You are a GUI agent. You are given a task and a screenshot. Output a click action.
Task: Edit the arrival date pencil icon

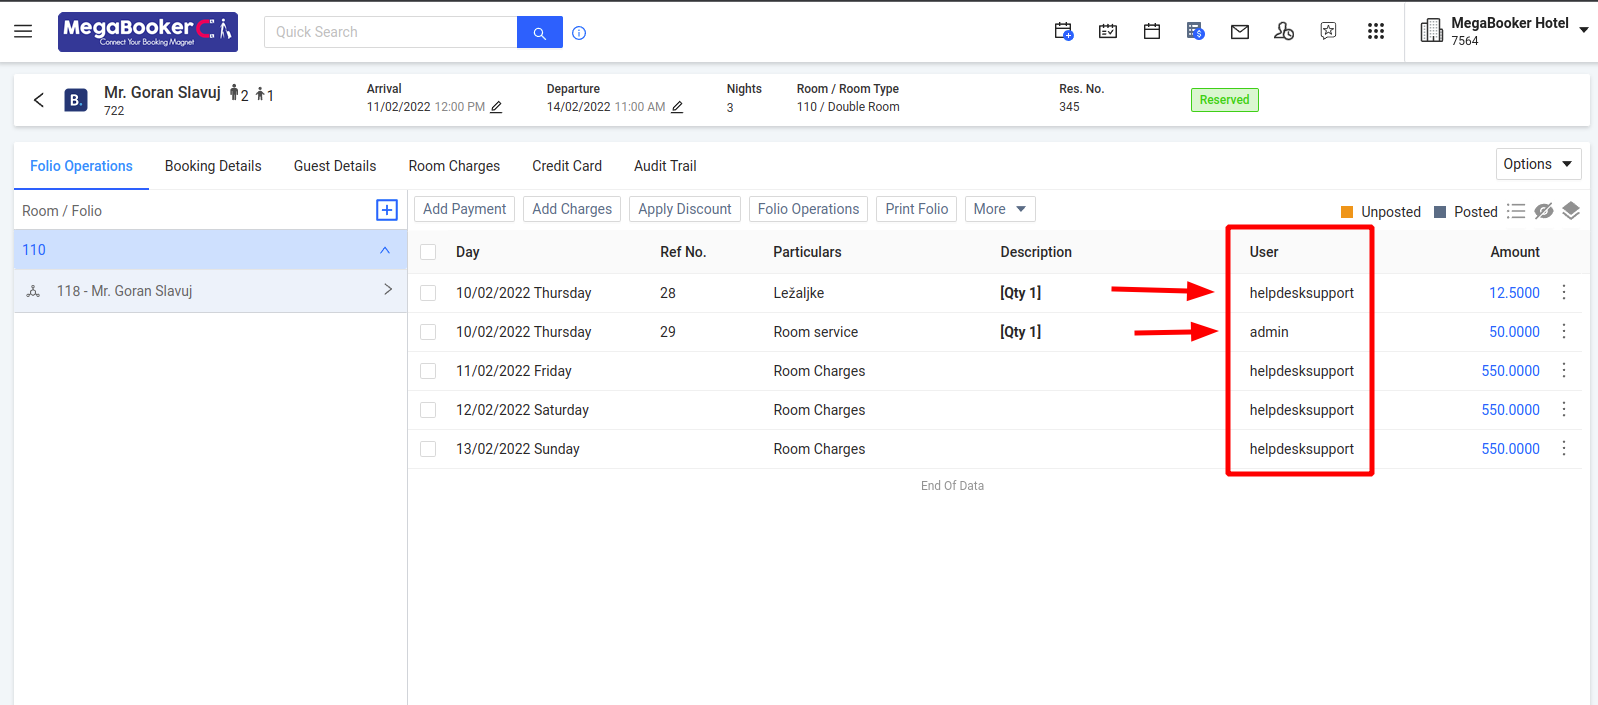point(496,107)
